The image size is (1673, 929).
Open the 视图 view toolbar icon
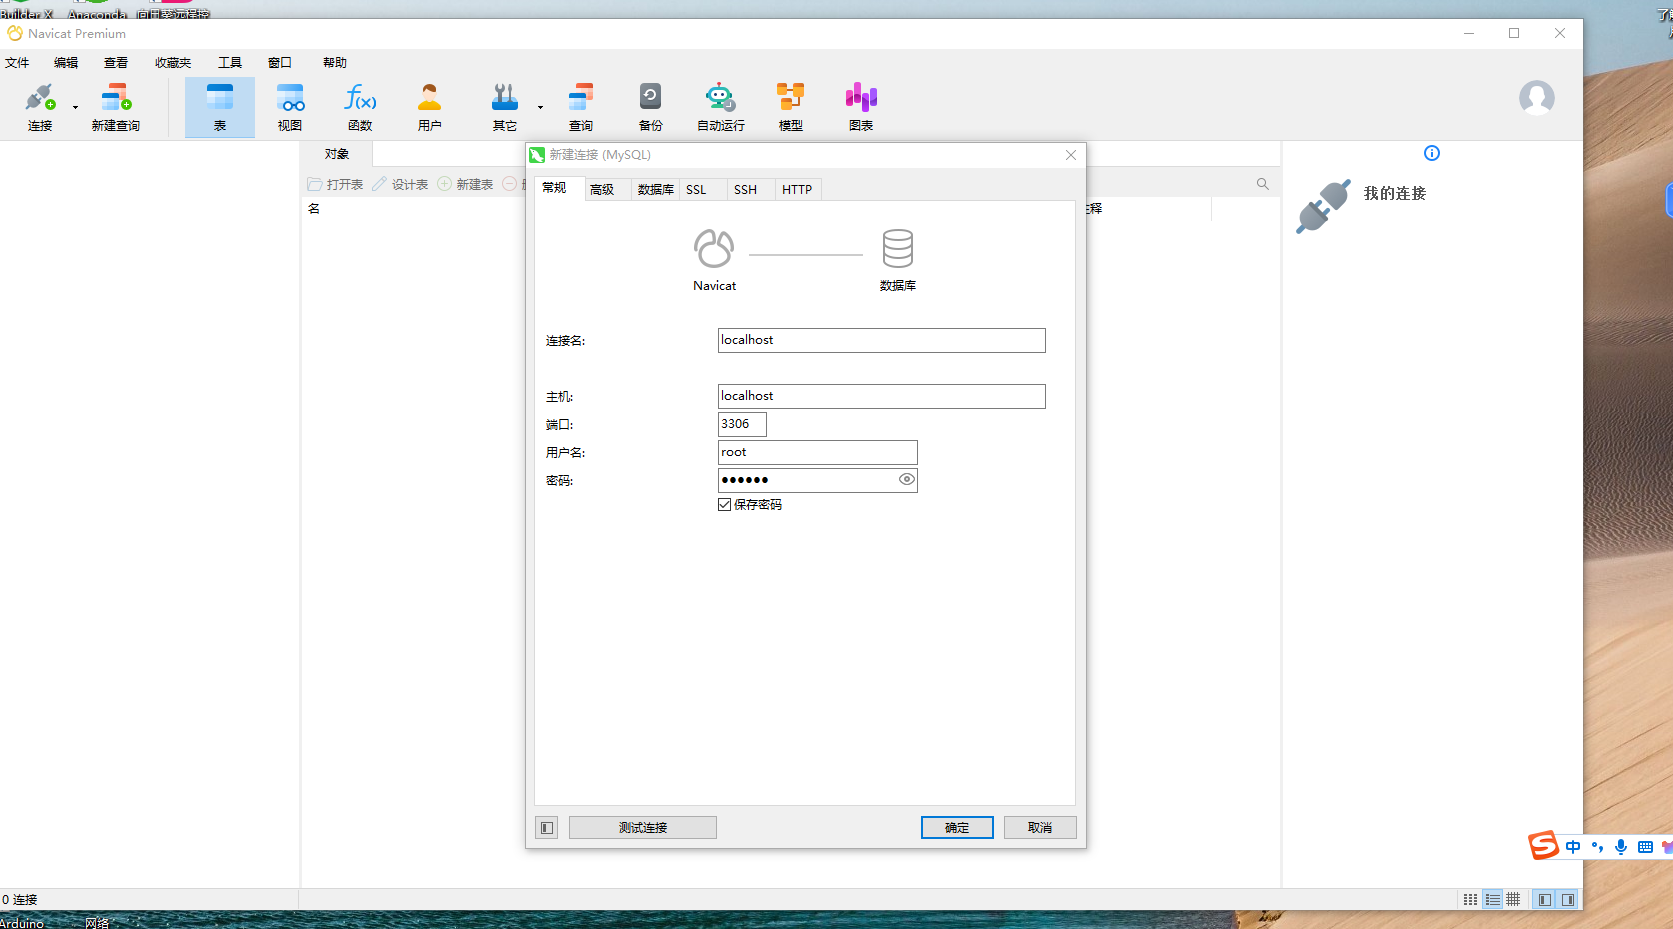tap(290, 107)
